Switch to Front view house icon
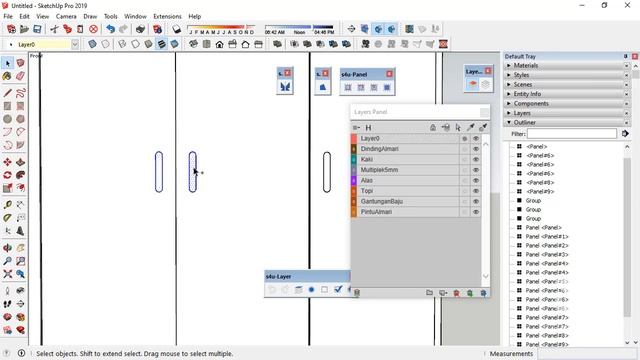The width and height of the screenshot is (640, 360). coord(219,44)
